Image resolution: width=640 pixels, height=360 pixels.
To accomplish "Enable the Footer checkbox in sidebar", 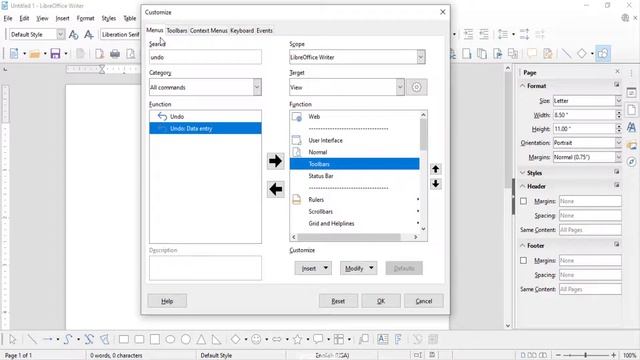I will click(523, 260).
